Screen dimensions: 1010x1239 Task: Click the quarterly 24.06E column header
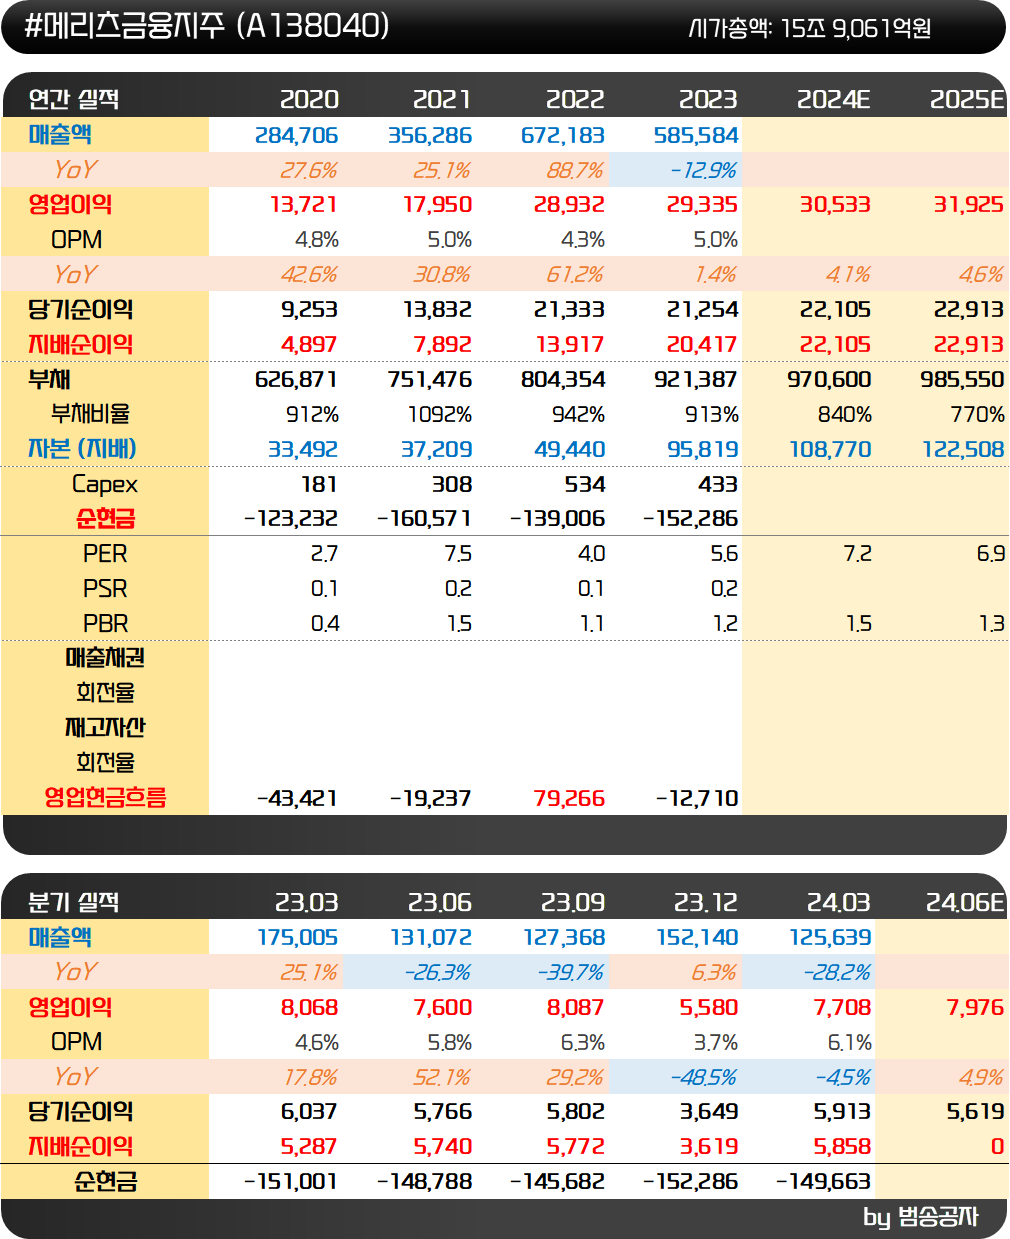coord(965,902)
